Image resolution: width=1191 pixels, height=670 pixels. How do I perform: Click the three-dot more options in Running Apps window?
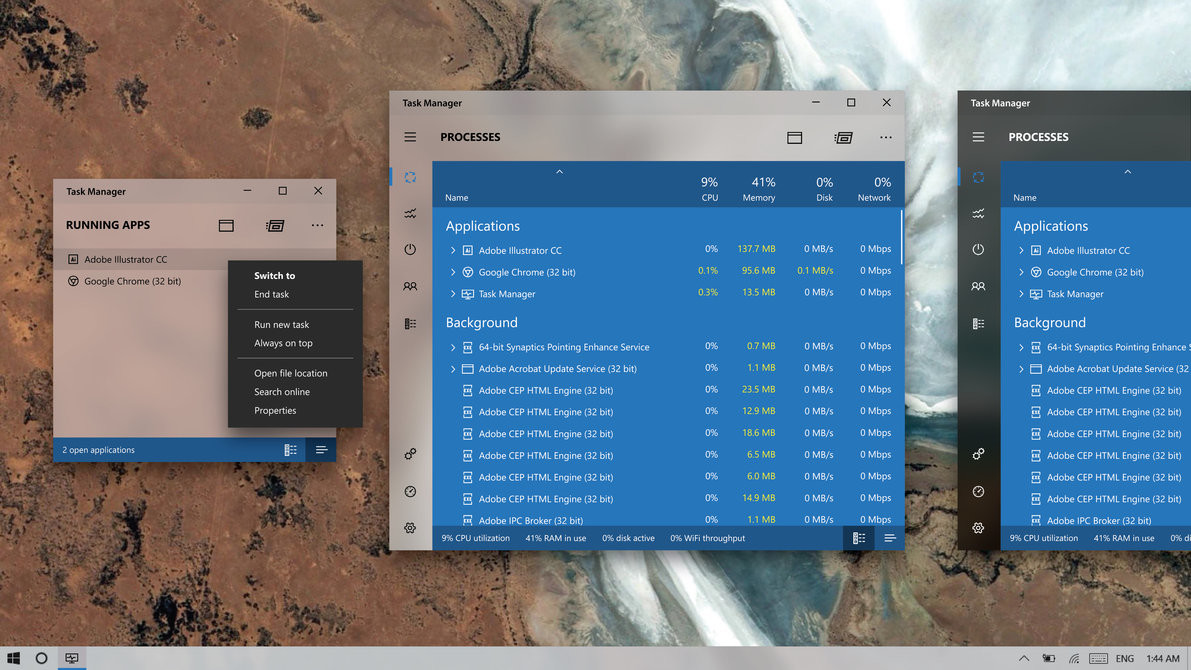[317, 225]
